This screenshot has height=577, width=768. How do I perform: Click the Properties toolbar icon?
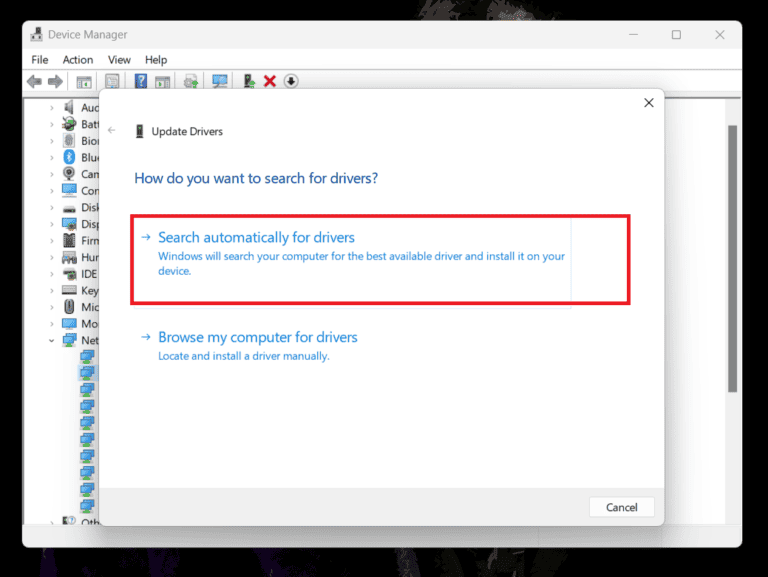(x=112, y=81)
